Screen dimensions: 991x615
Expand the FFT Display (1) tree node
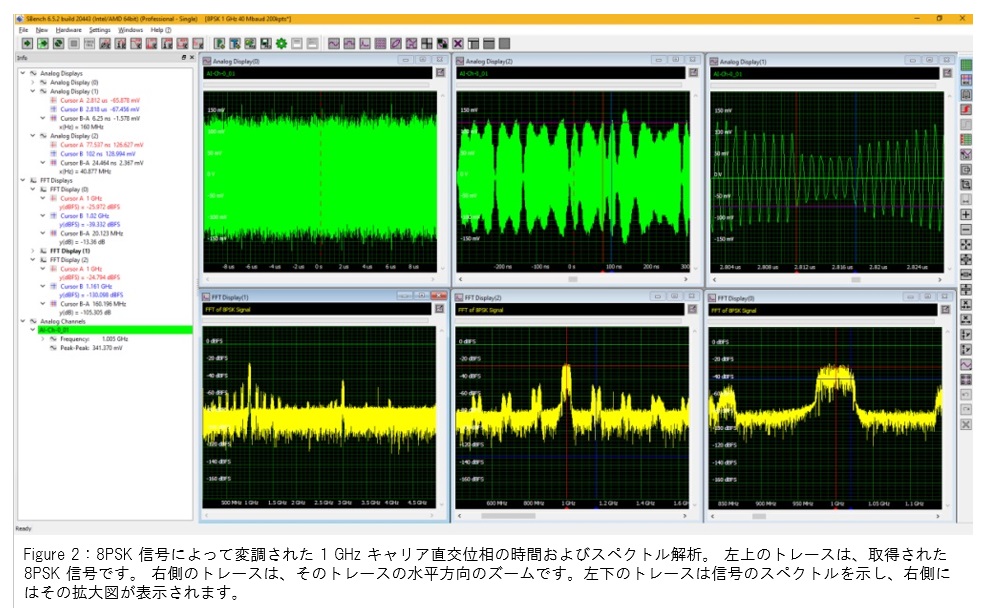pos(32,250)
